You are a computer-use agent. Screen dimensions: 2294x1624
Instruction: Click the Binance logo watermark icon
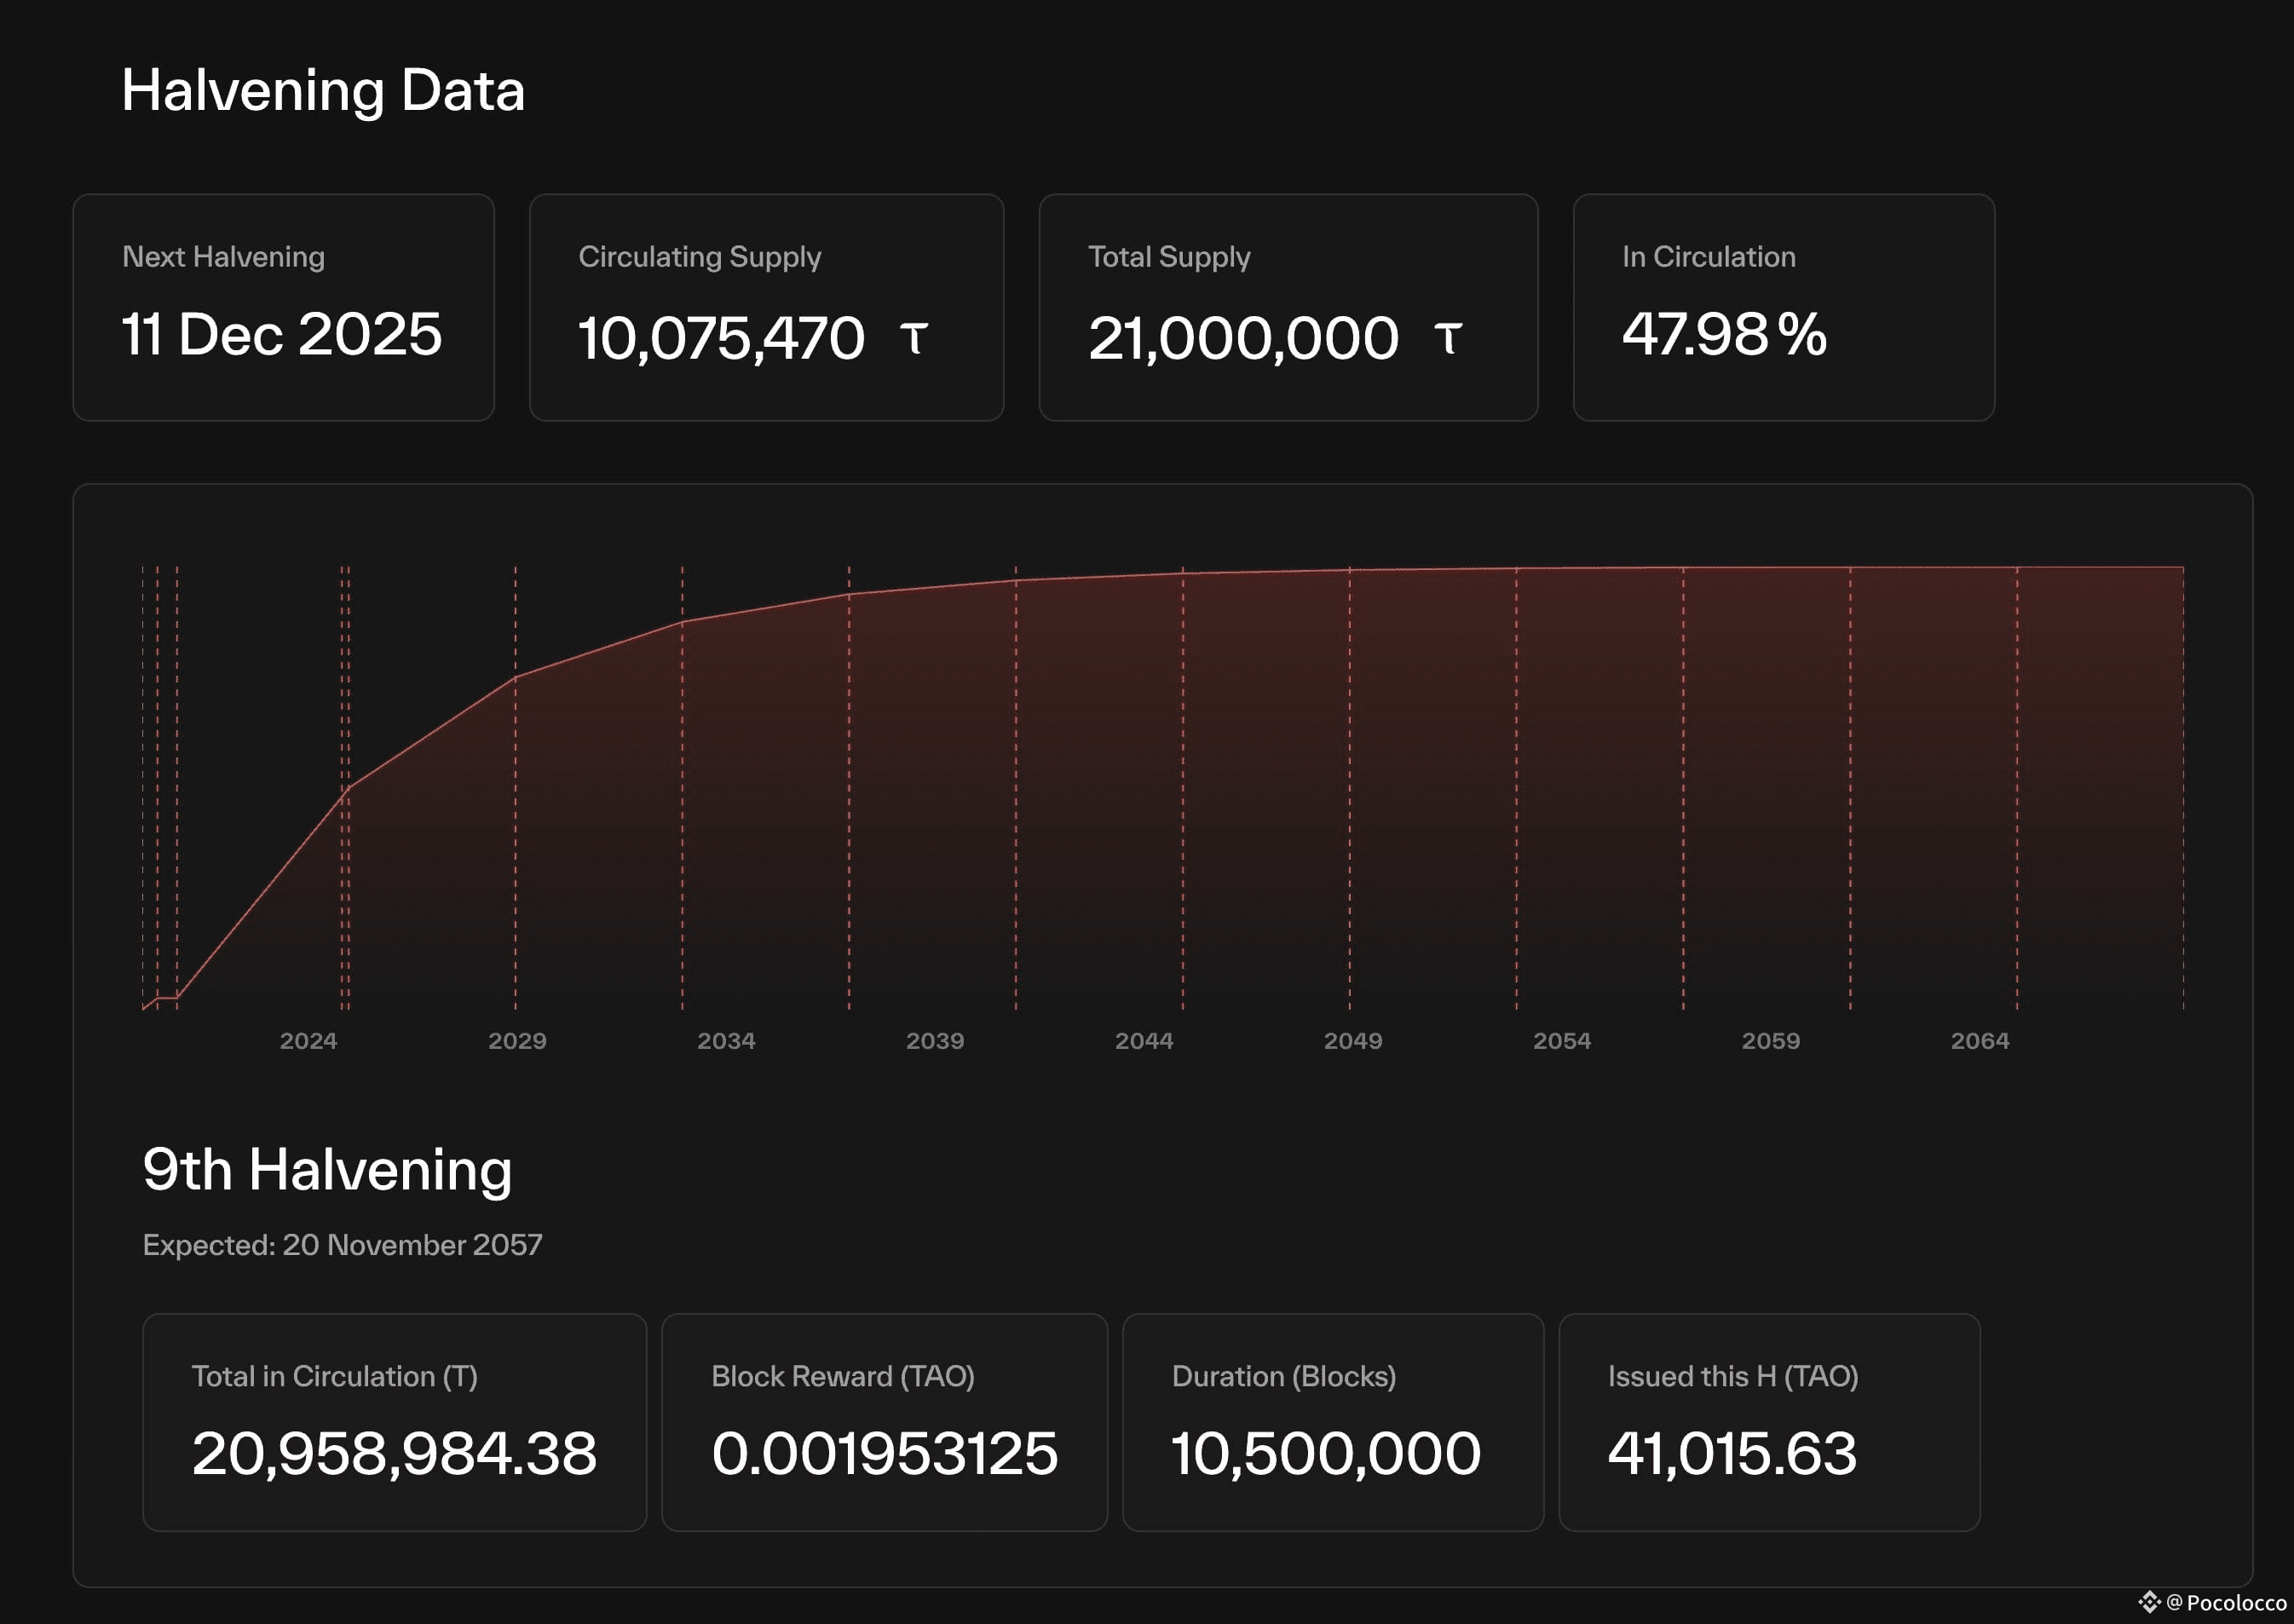[x=2149, y=1602]
